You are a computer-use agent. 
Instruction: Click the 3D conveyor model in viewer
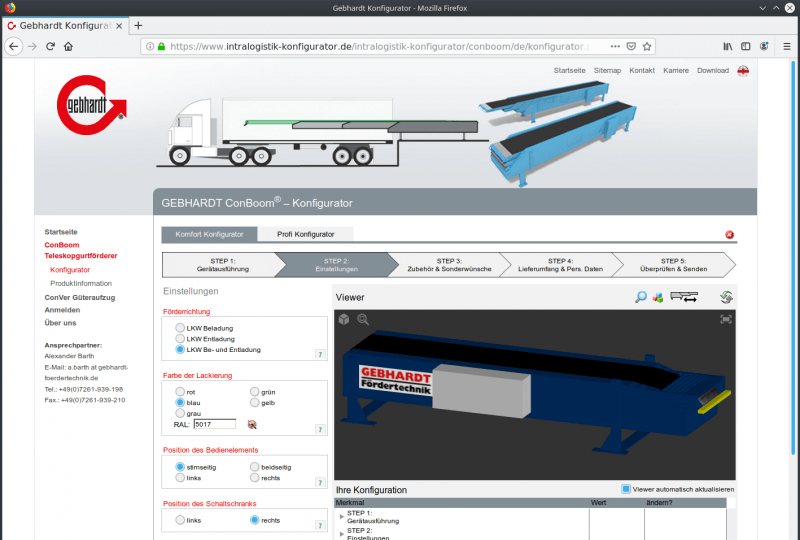535,394
